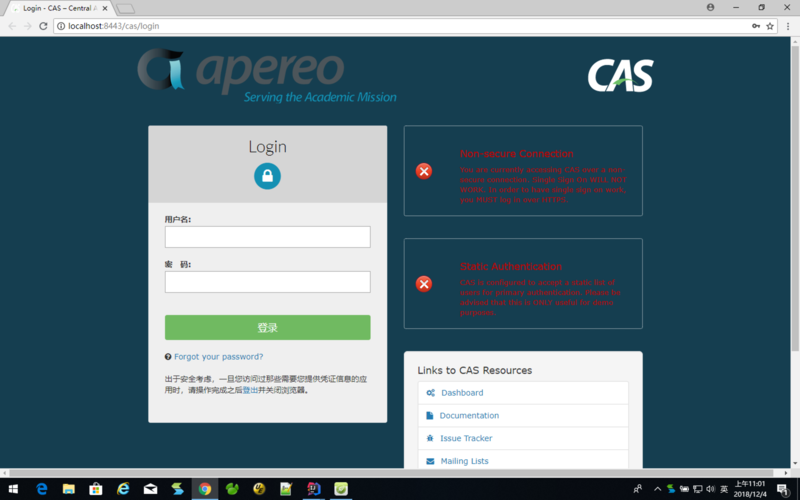Click the browser forward arrow

pos(28,26)
